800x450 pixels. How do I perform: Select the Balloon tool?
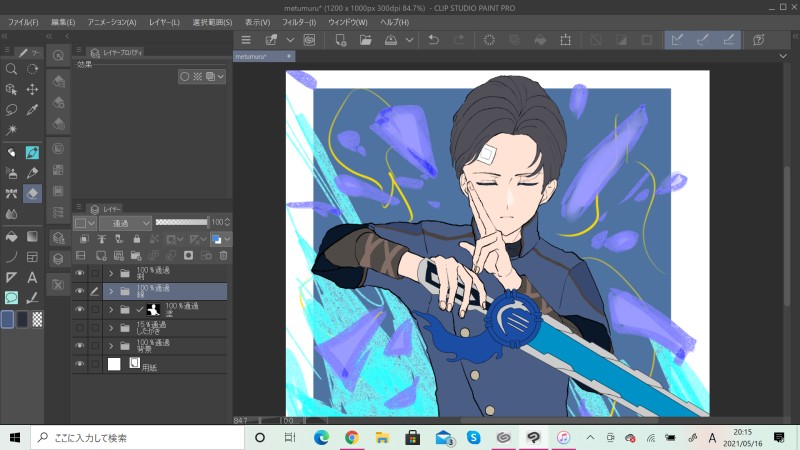click(11, 297)
